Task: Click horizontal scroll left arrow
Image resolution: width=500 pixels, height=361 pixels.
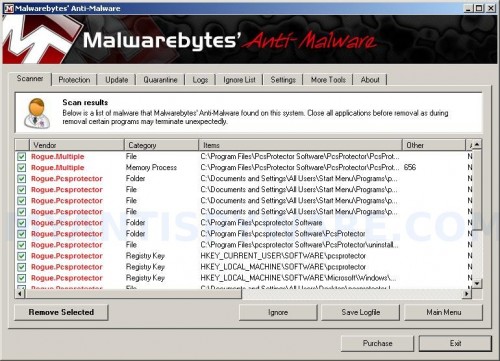Action: [x=20, y=294]
